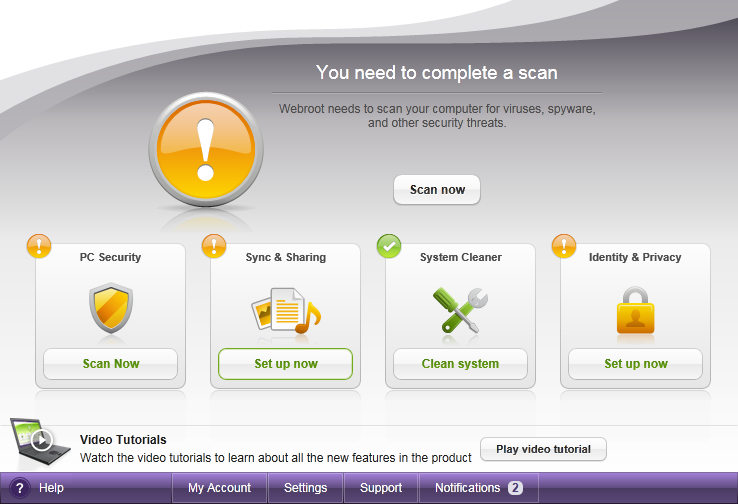Click the large orange exclamation alert icon
Viewport: 738px width, 504px height.
(206, 150)
